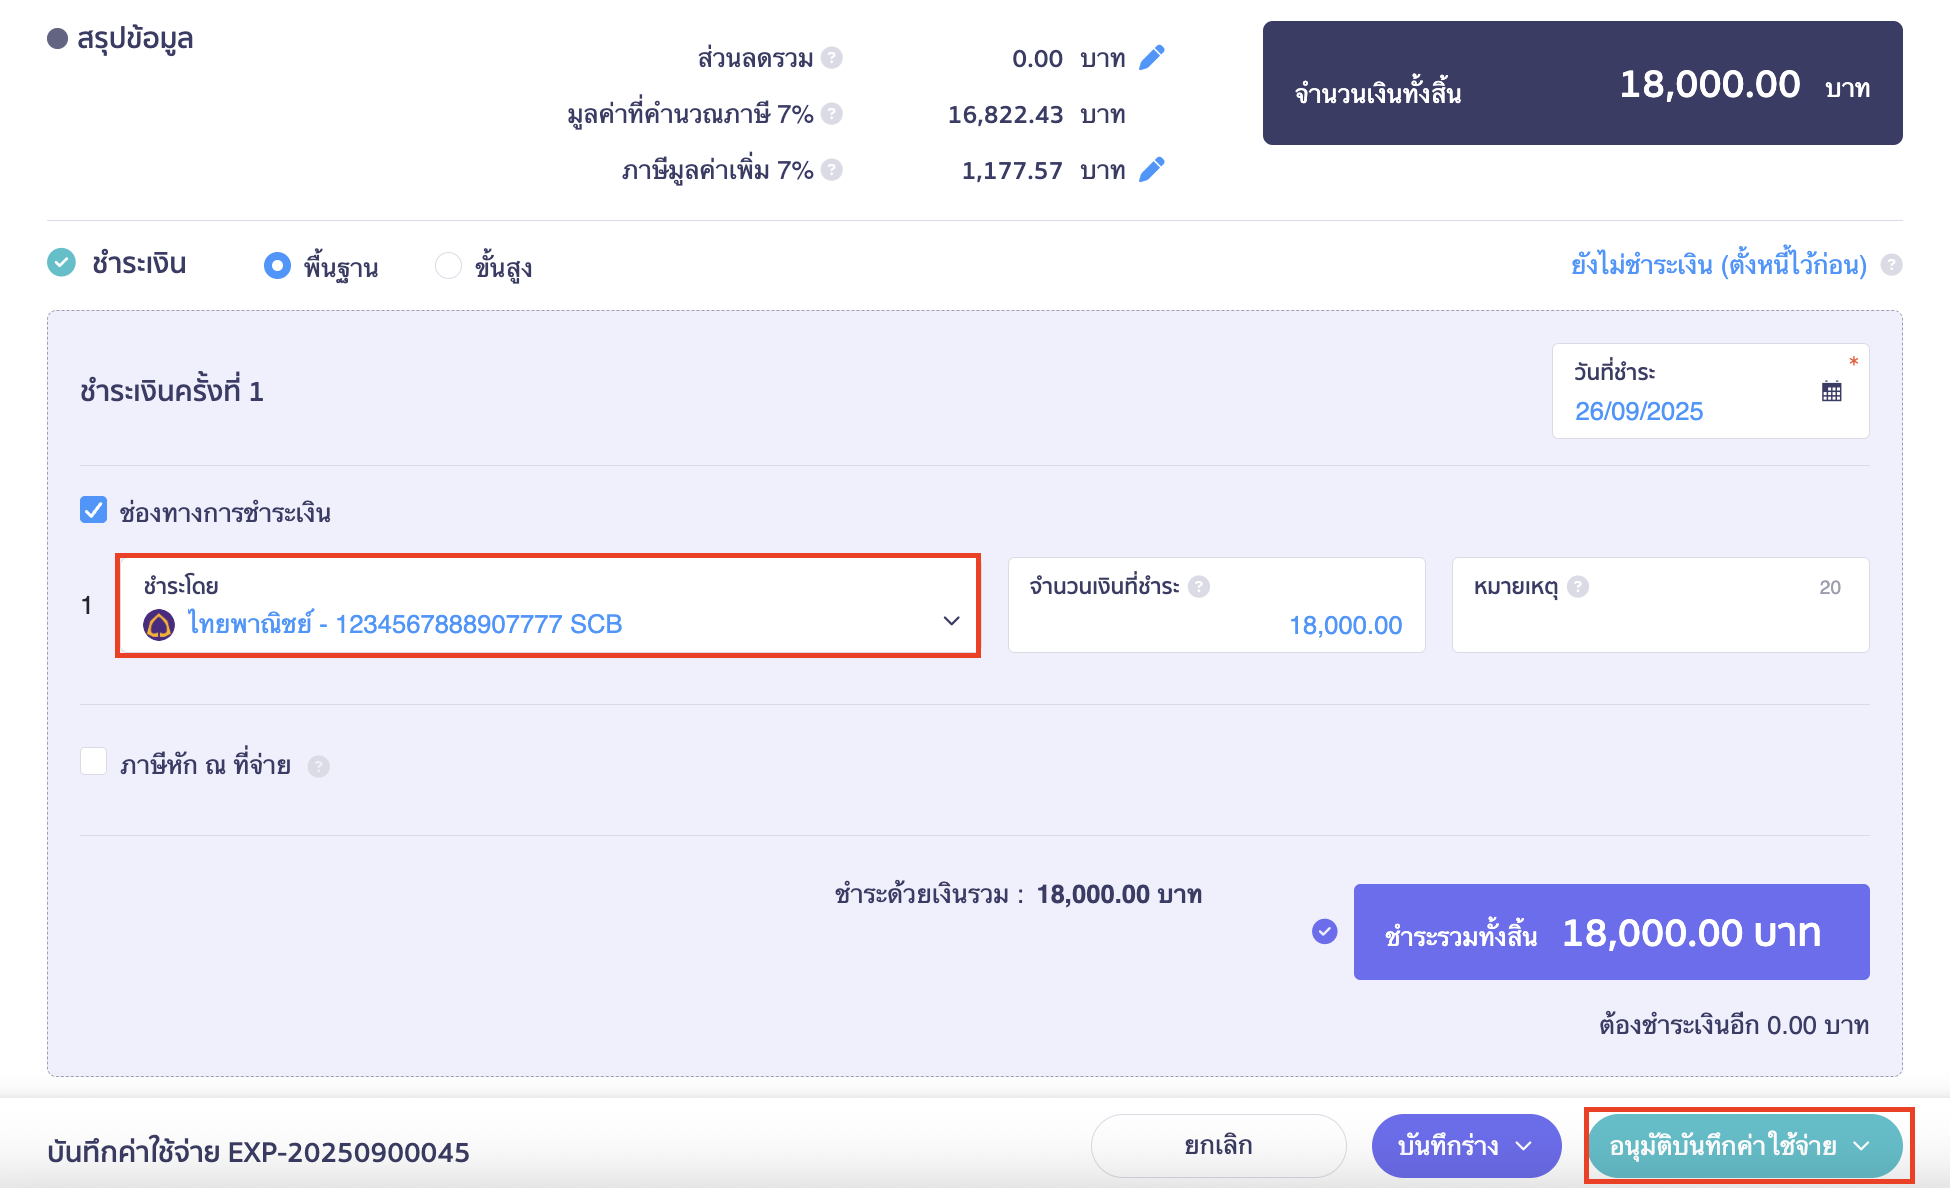Click the help icon beside จำนวนเงินที่ชำระ
The height and width of the screenshot is (1188, 1950).
pyautogui.click(x=1197, y=587)
